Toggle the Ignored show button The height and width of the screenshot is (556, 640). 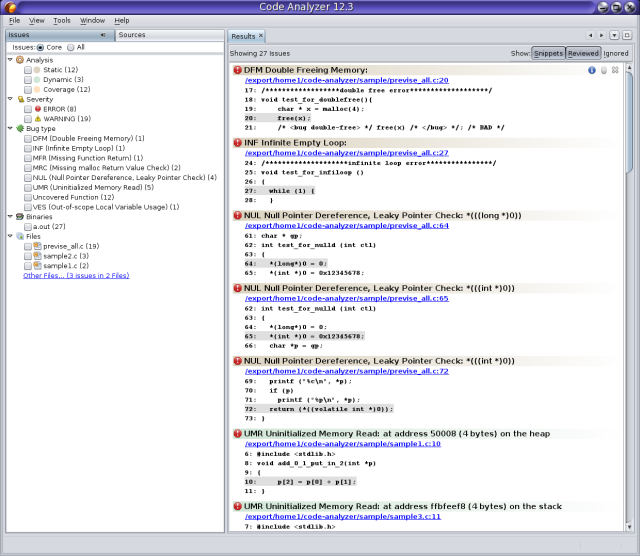616,53
